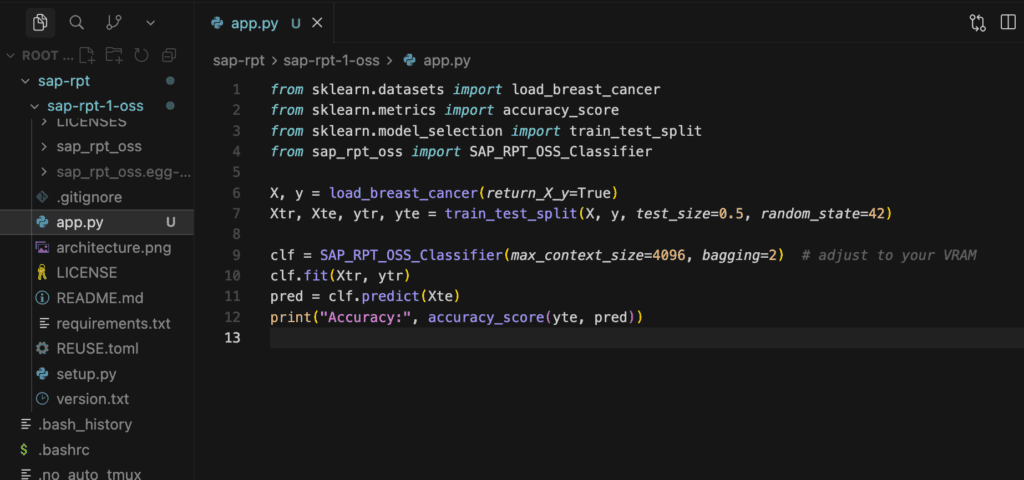The image size is (1024, 480).
Task: Open the Search view icon
Action: point(77,22)
